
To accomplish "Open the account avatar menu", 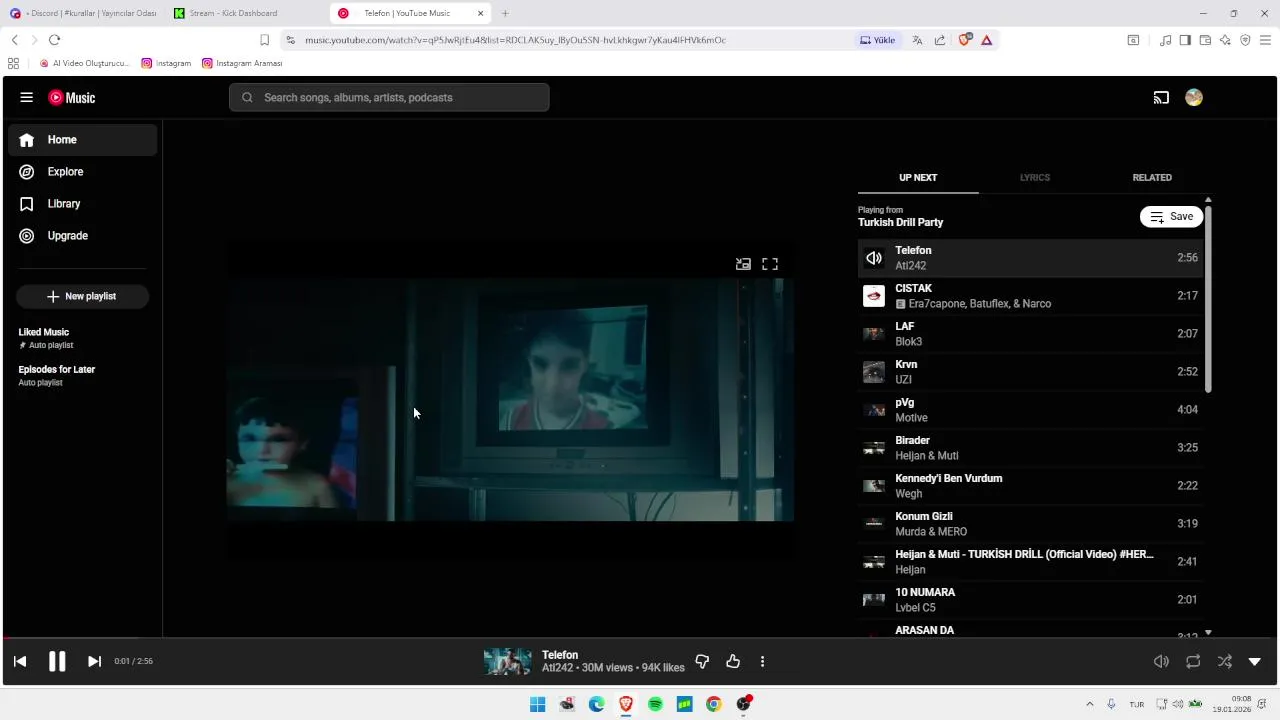I will 1194,98.
